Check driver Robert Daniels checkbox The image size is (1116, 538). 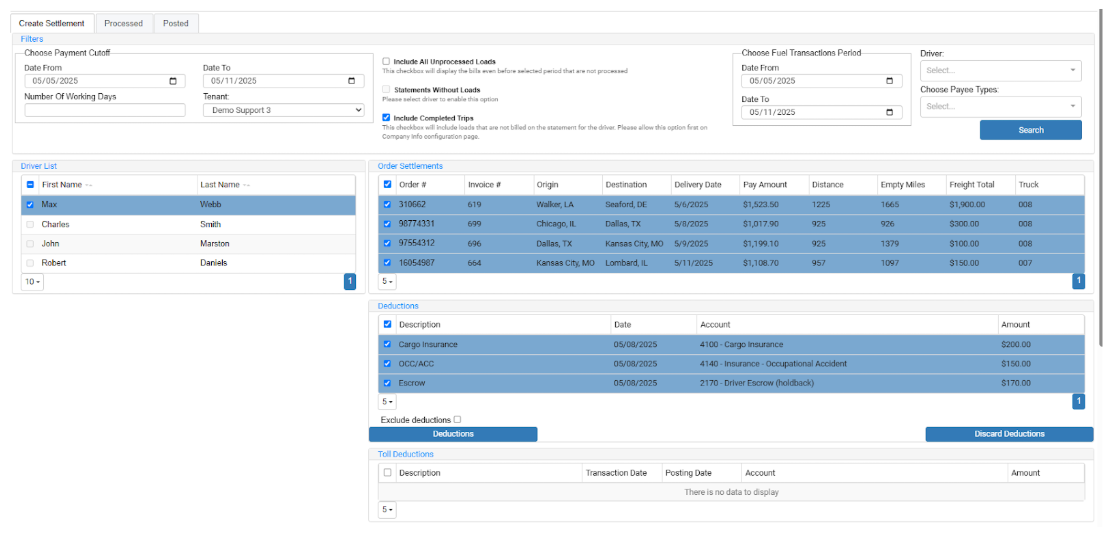click(30, 263)
